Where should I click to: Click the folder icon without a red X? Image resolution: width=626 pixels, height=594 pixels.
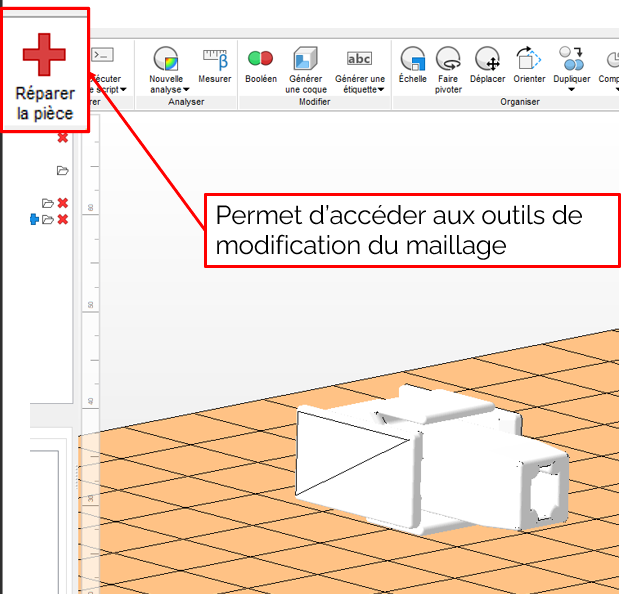tap(62, 170)
